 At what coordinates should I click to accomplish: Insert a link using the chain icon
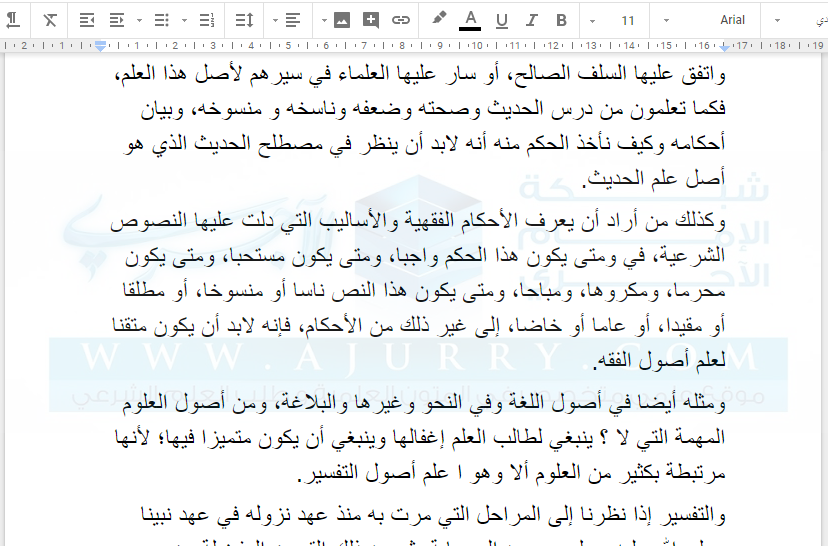point(401,20)
